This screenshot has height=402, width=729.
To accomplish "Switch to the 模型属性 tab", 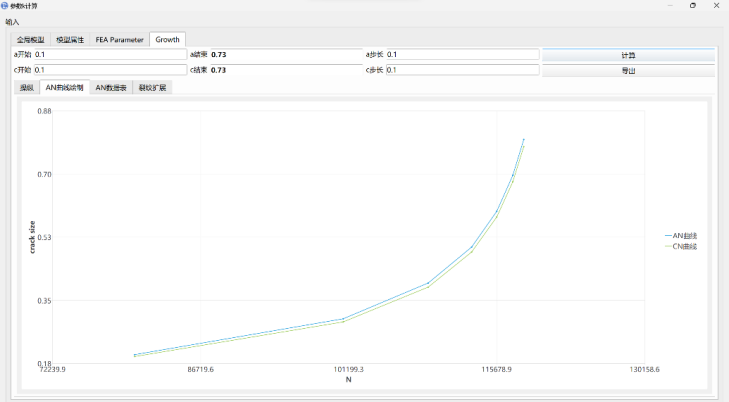I will (x=70, y=40).
